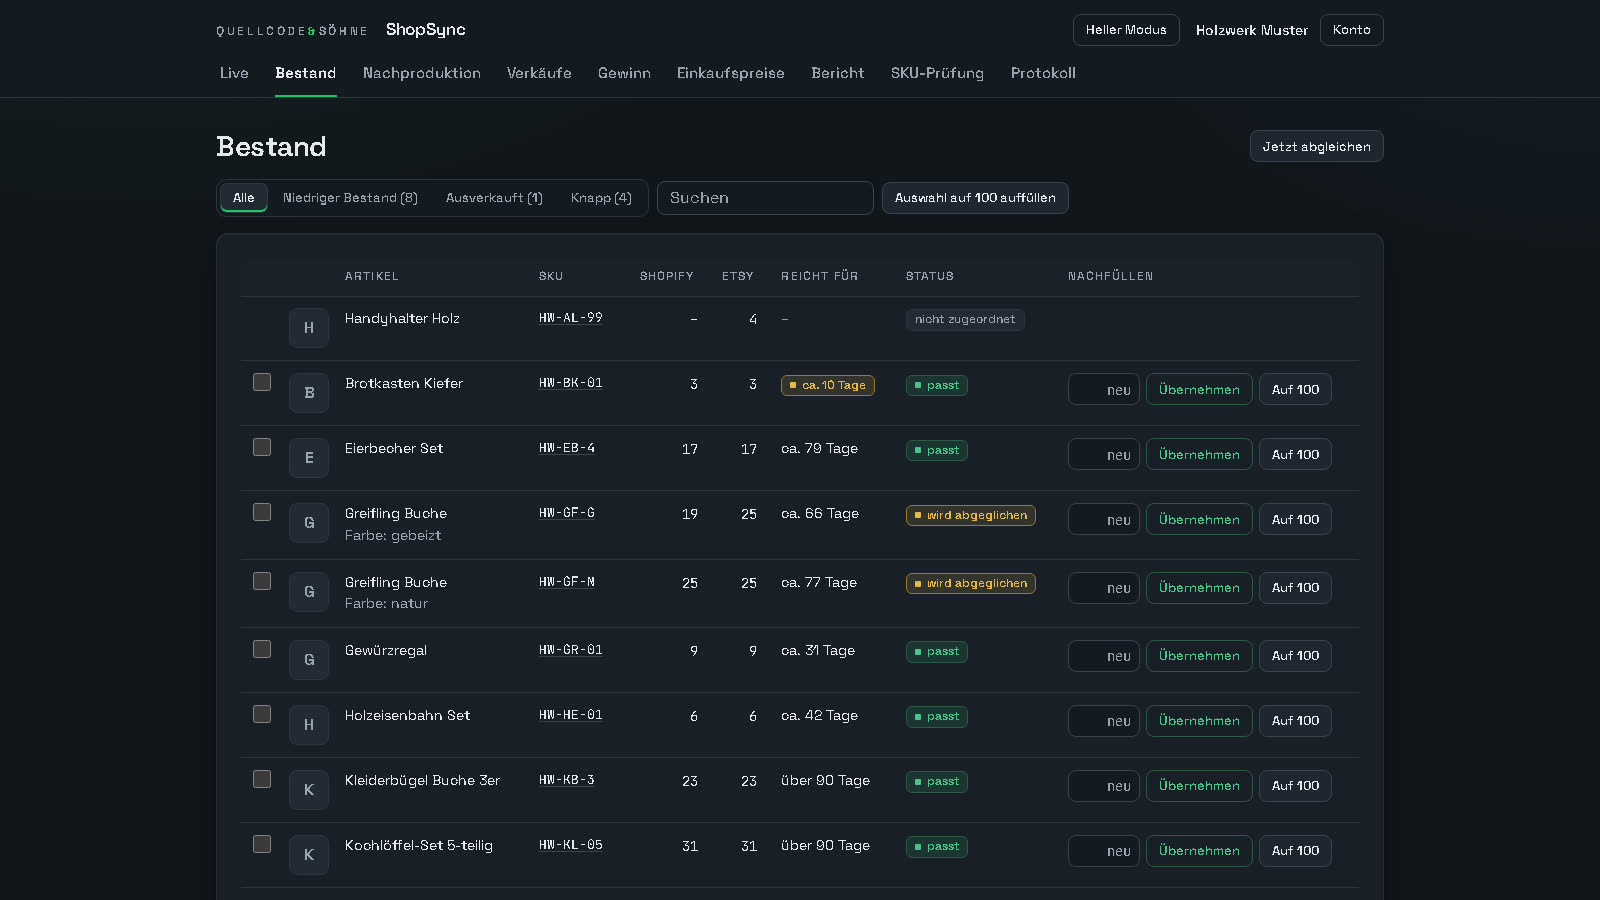Select the Holzeisenbahn Set checkbox
Screen dimensions: 1600x900
point(262,714)
